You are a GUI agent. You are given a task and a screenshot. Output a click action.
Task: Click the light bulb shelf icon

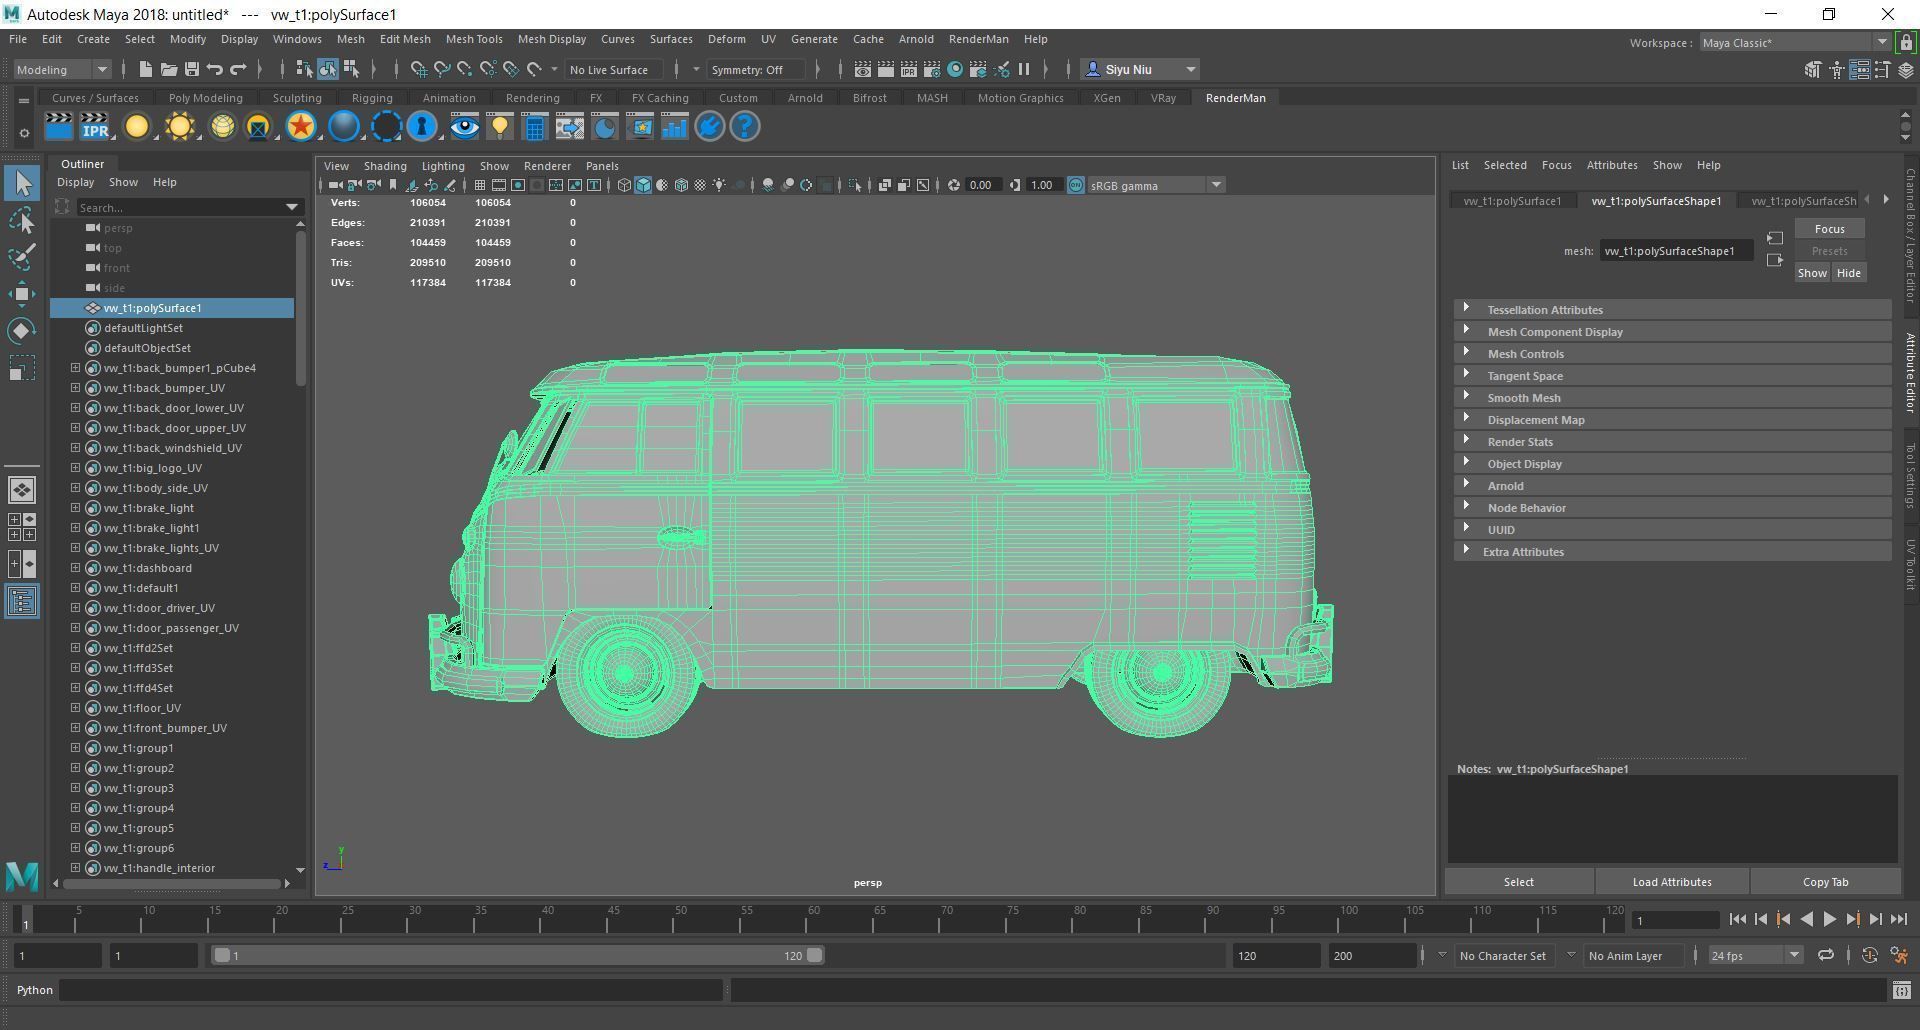coord(499,127)
